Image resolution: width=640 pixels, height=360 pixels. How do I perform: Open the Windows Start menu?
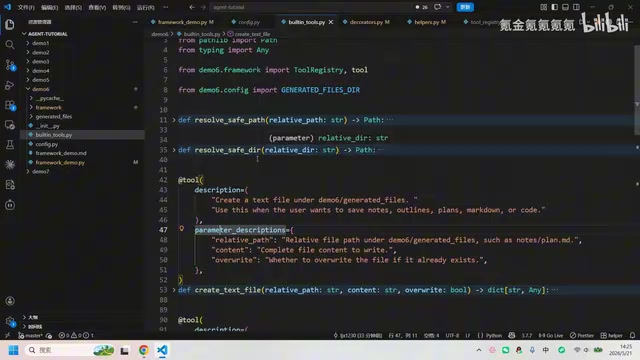[13, 350]
